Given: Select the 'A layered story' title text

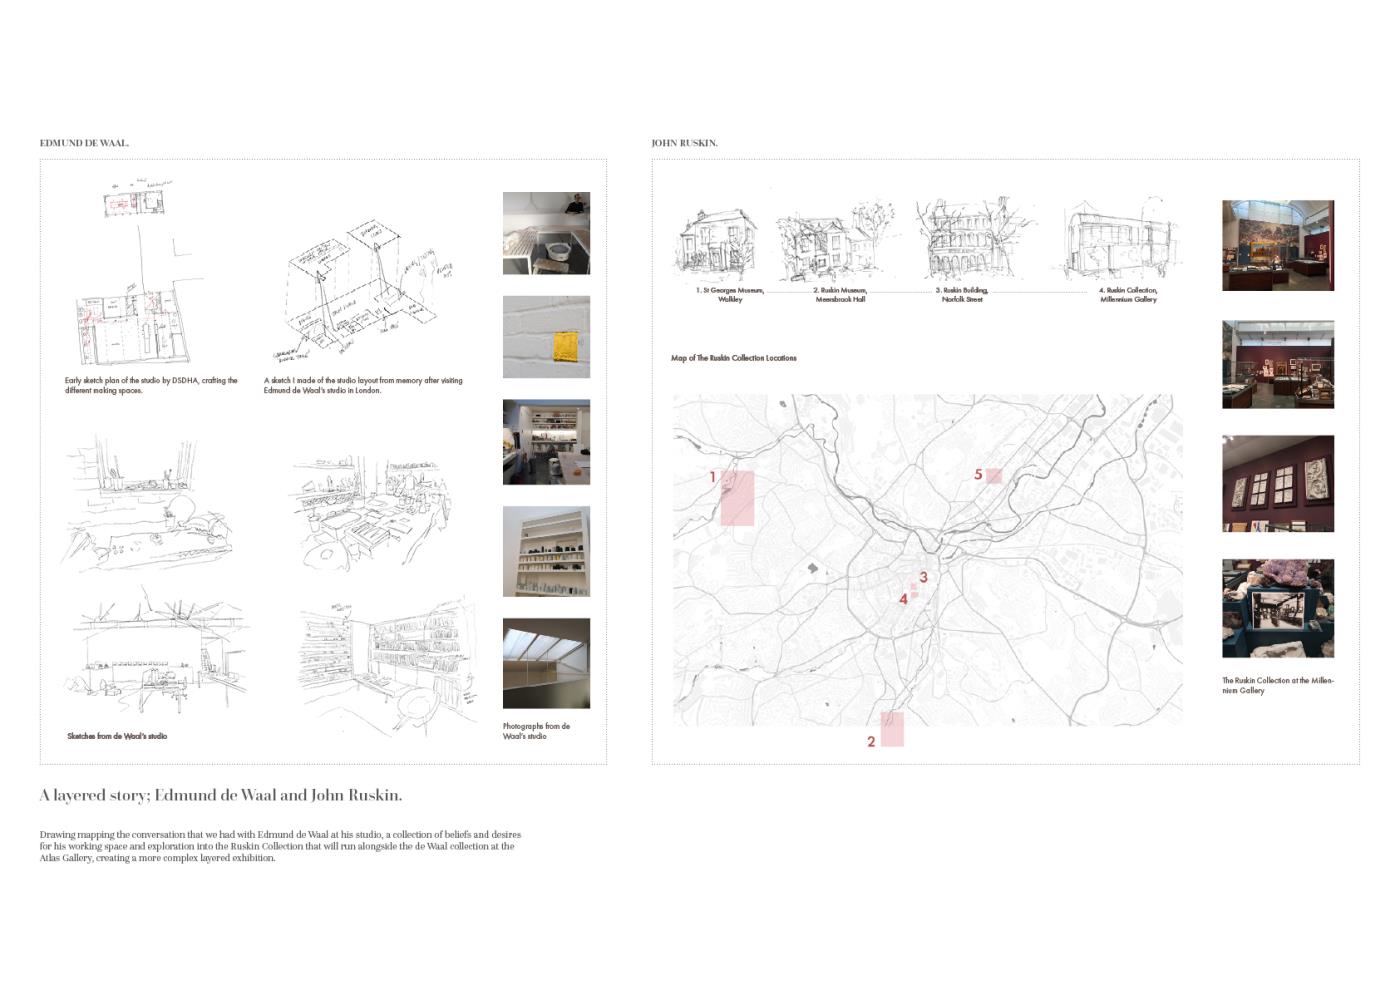Looking at the screenshot, I should [x=221, y=796].
